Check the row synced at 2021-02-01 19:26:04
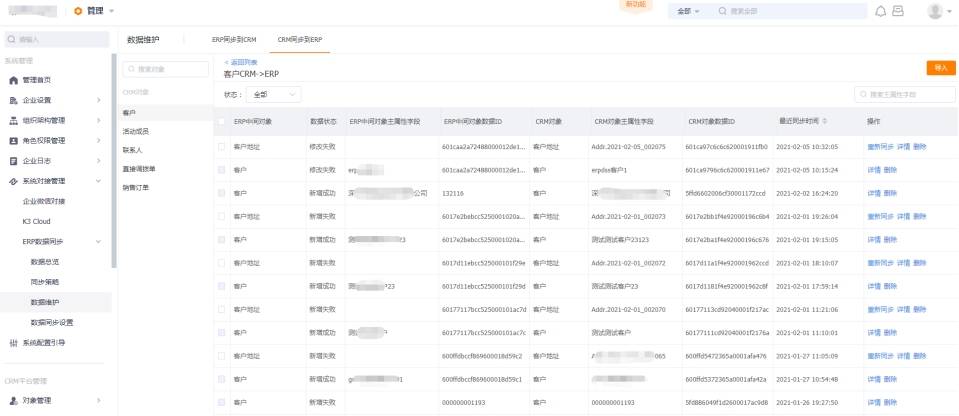Image resolution: width=959 pixels, height=416 pixels. coord(221,217)
